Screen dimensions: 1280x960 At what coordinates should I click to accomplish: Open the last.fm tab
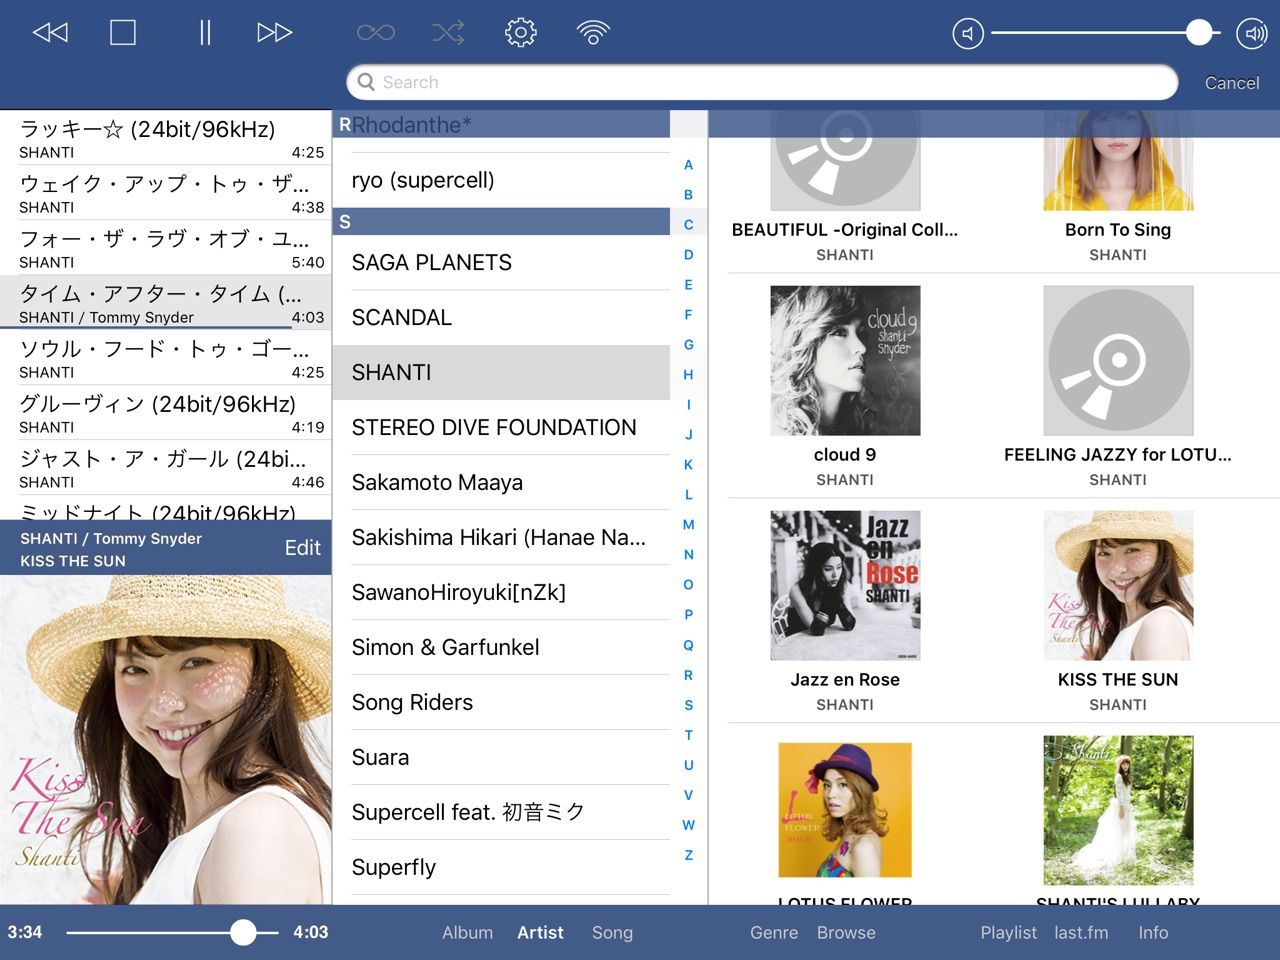pos(1081,932)
